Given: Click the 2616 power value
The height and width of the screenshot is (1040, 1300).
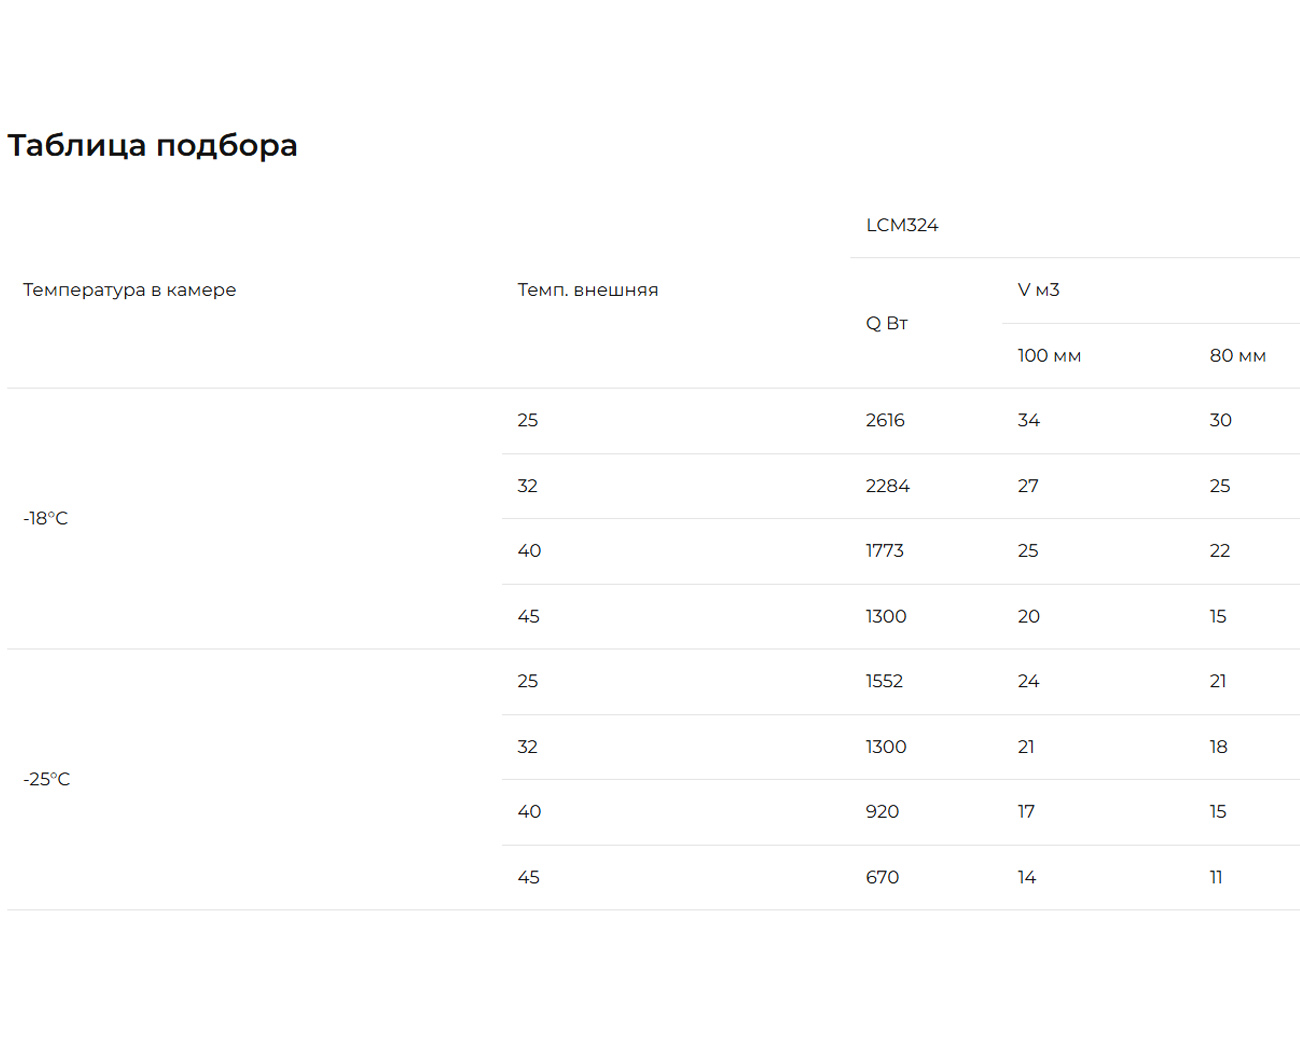Looking at the screenshot, I should point(885,420).
